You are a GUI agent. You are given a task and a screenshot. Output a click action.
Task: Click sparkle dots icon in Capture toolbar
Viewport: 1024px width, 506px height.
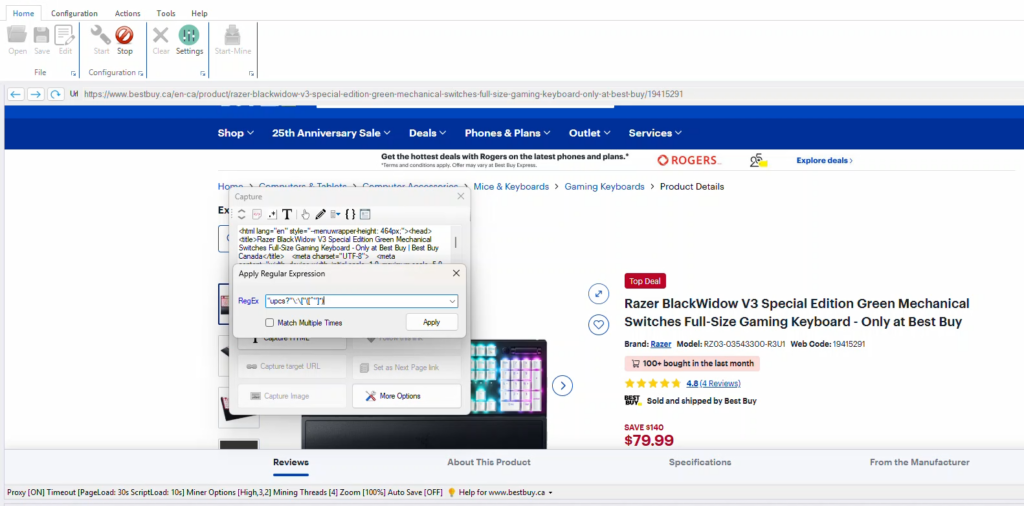[x=272, y=214]
